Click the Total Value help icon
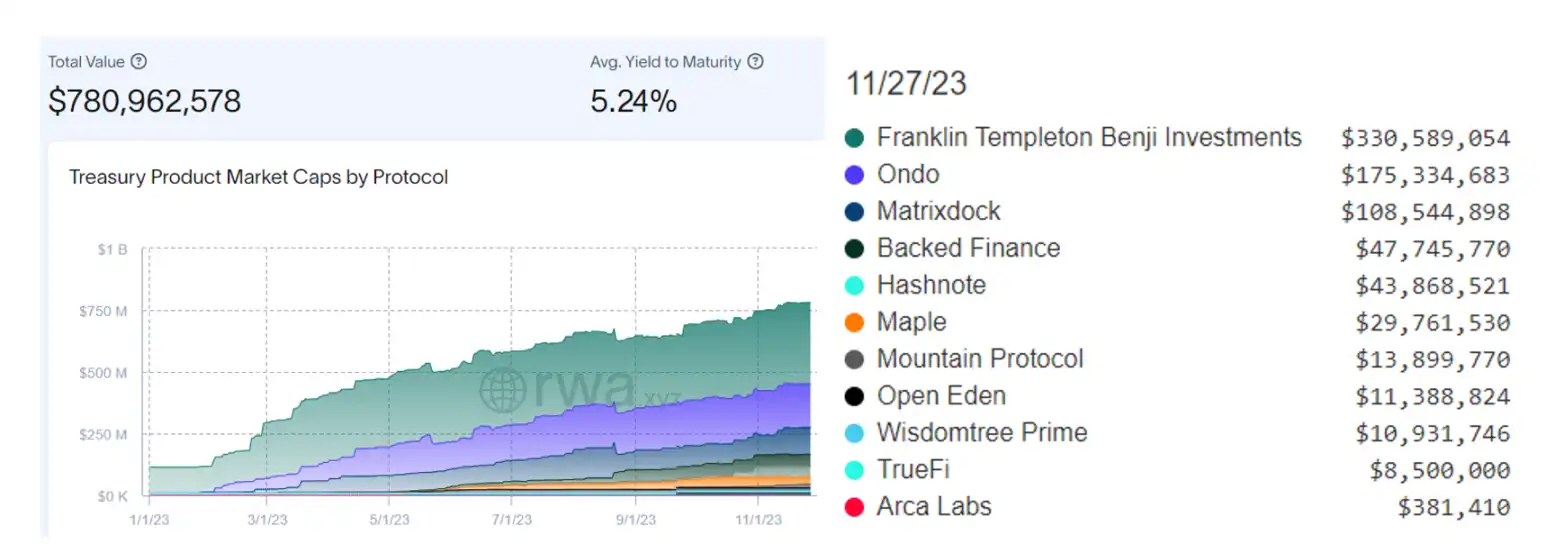The image size is (1546, 553). [x=139, y=62]
